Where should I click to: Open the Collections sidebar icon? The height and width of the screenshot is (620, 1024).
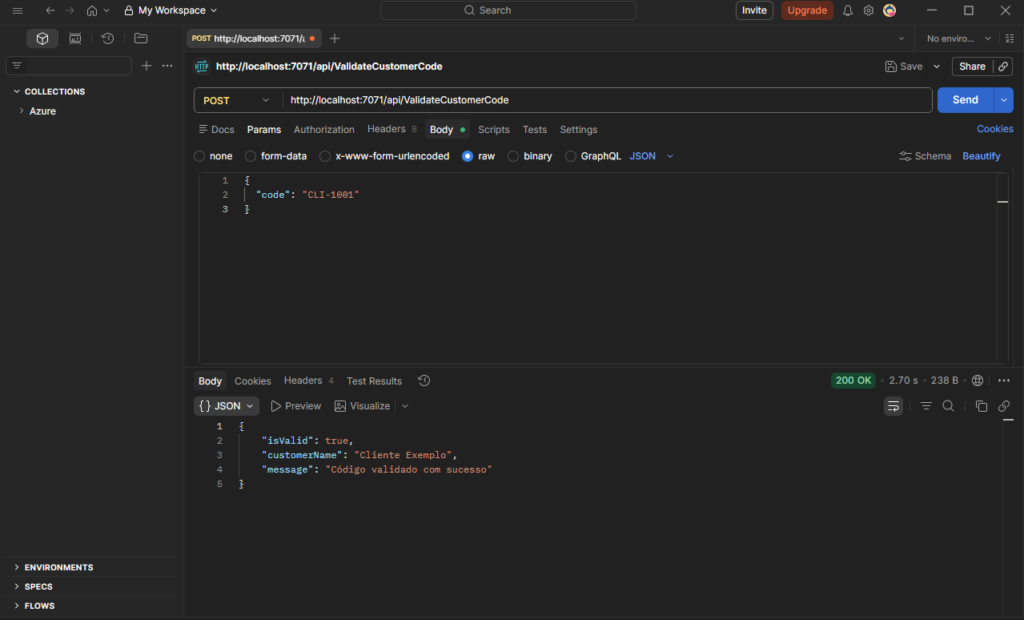pos(42,38)
